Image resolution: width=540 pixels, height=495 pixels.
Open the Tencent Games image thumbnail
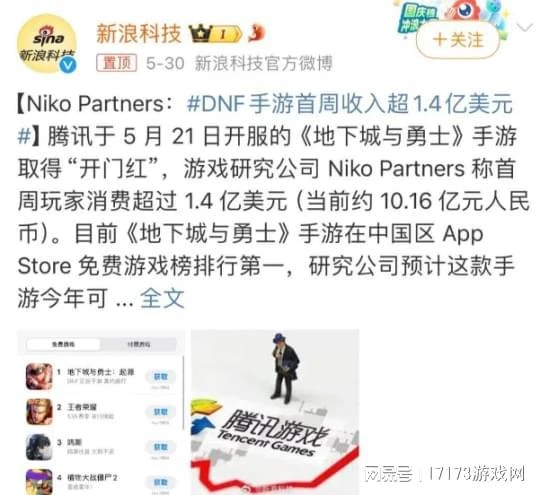[275, 412]
